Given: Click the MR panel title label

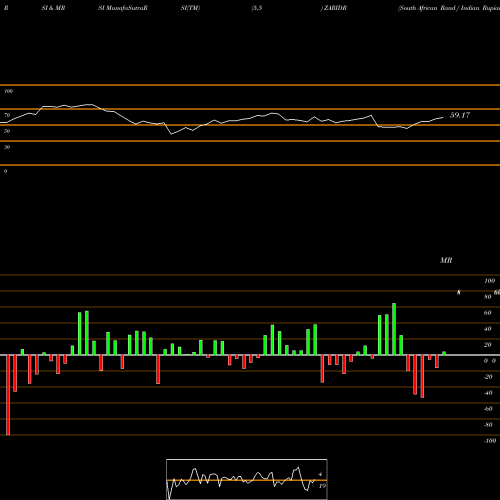Looking at the screenshot, I should (x=446, y=260).
